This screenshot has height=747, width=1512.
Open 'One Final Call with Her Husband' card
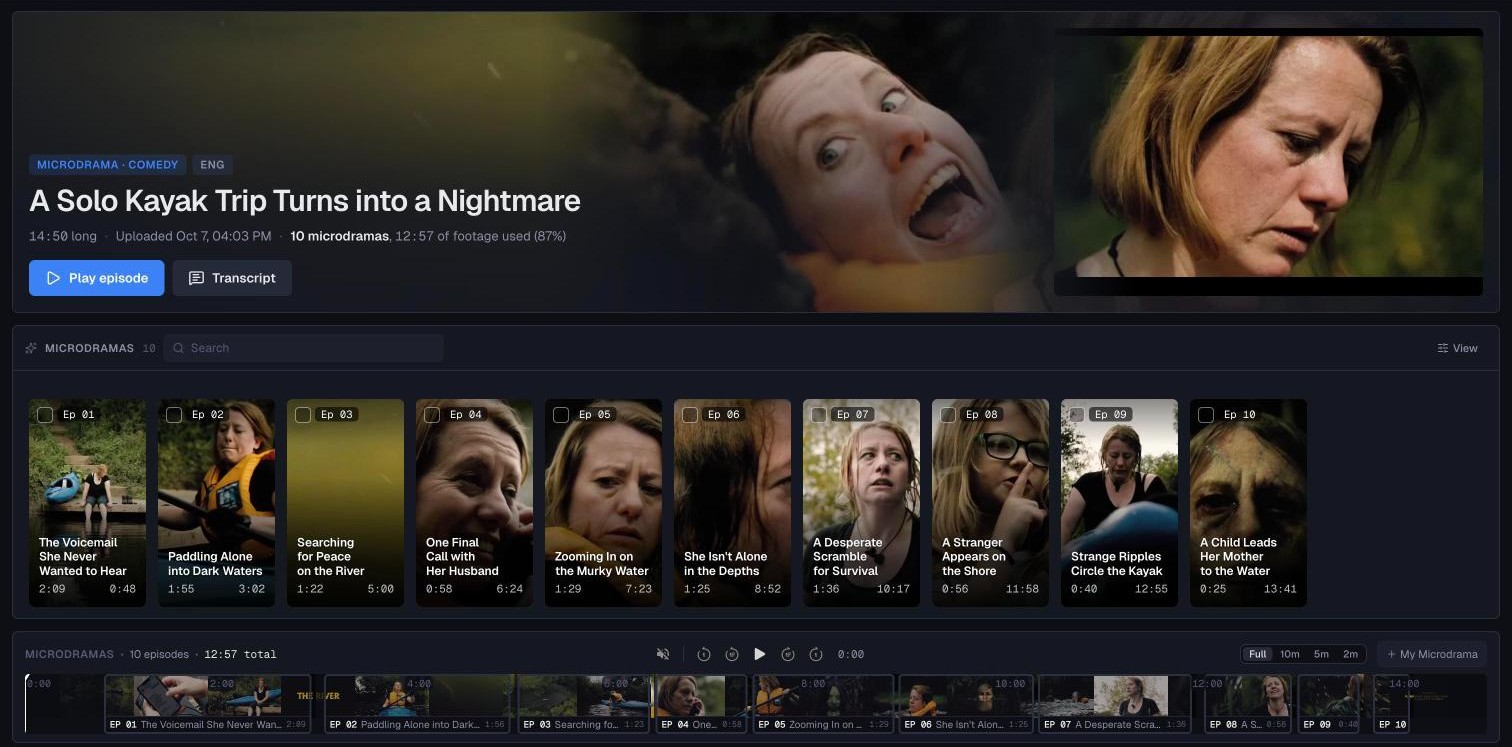click(474, 503)
